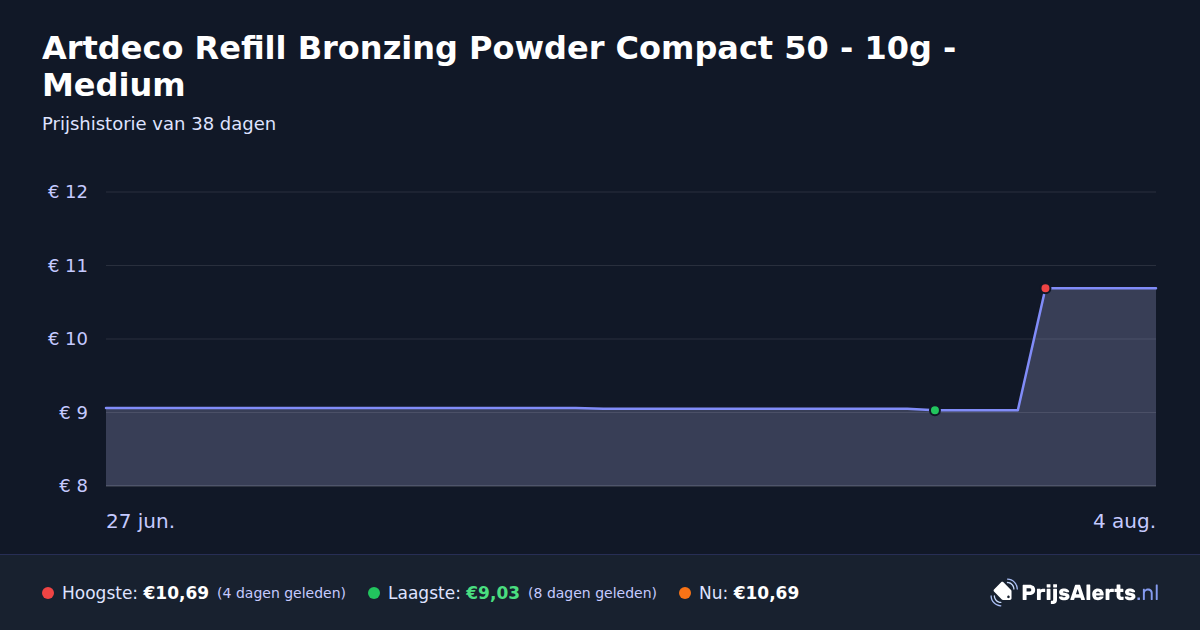The height and width of the screenshot is (630, 1200).
Task: Click the green Laagste legend dot
Action: coord(374,593)
